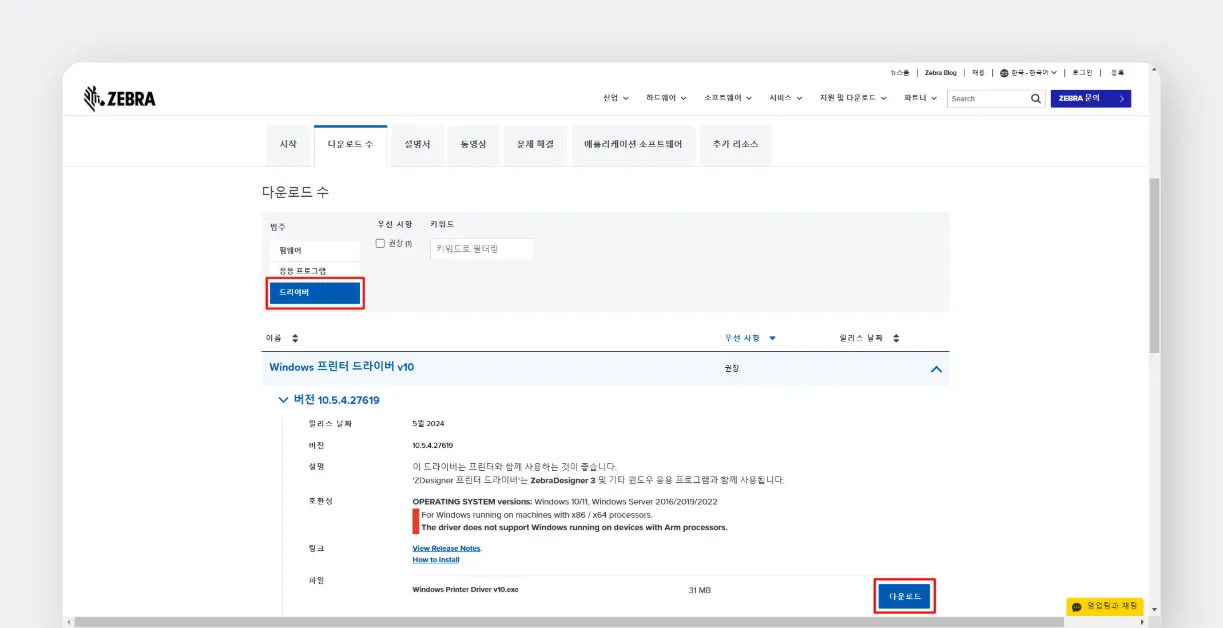Screen dimensions: 1223x628
Task: Click the 다운로드 button
Action: (905, 596)
